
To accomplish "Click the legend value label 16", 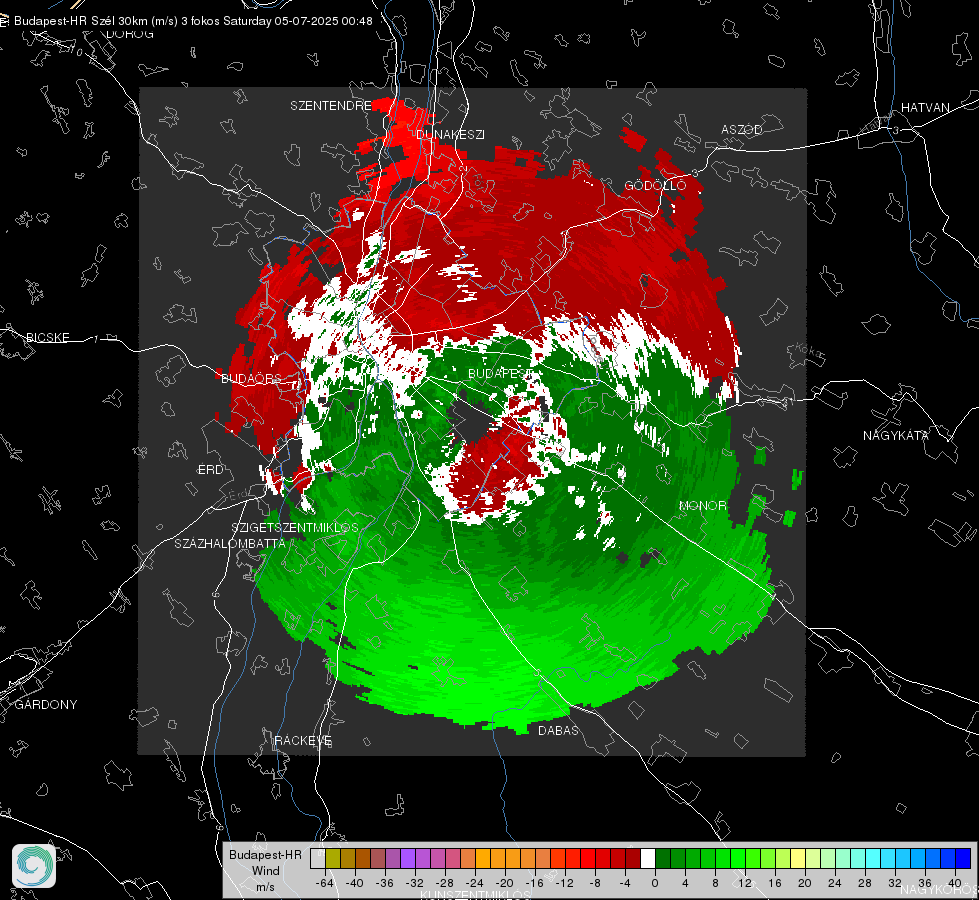I will (x=775, y=883).
